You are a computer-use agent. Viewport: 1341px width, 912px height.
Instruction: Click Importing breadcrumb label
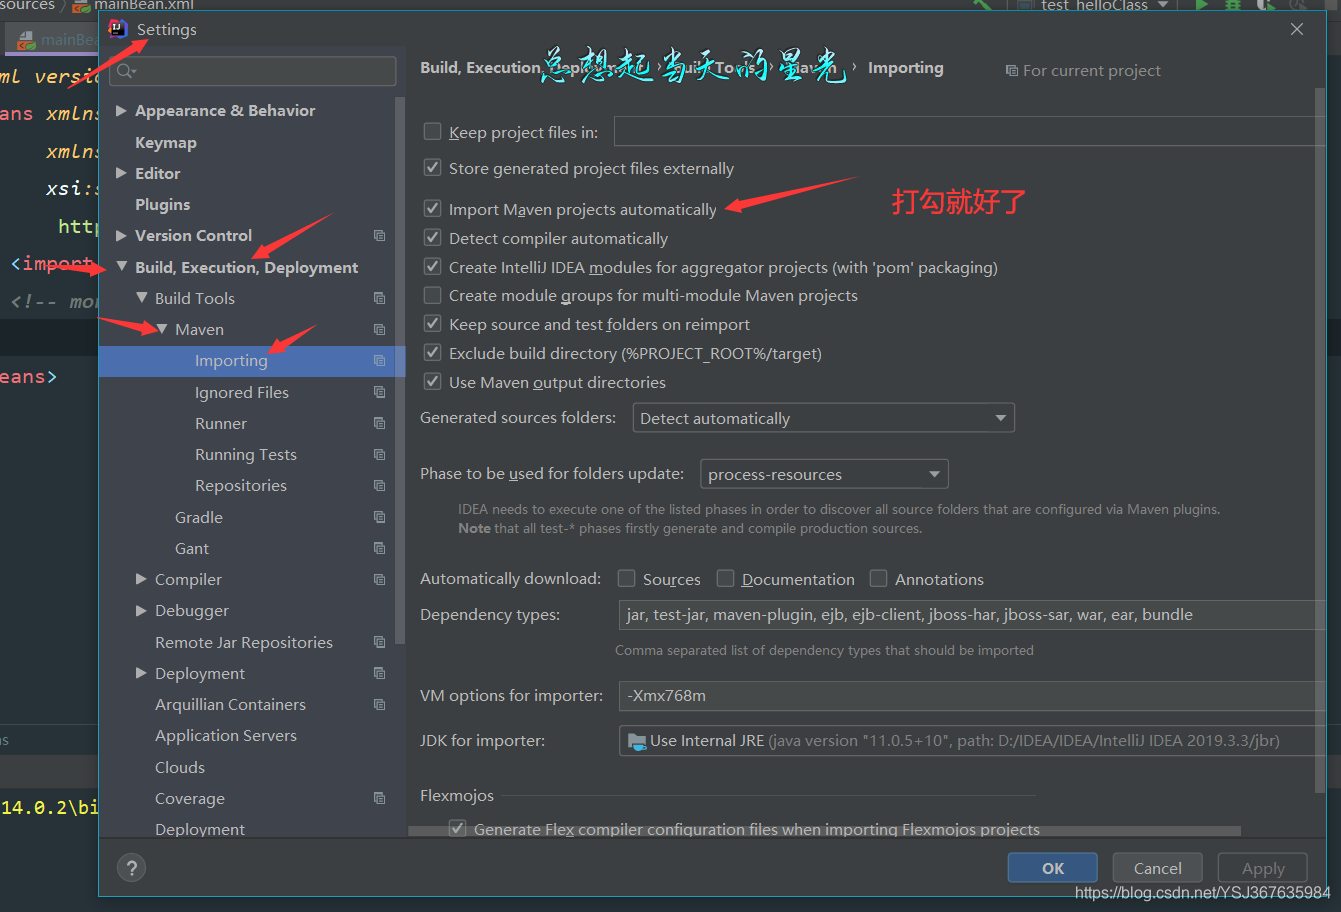pyautogui.click(x=906, y=68)
